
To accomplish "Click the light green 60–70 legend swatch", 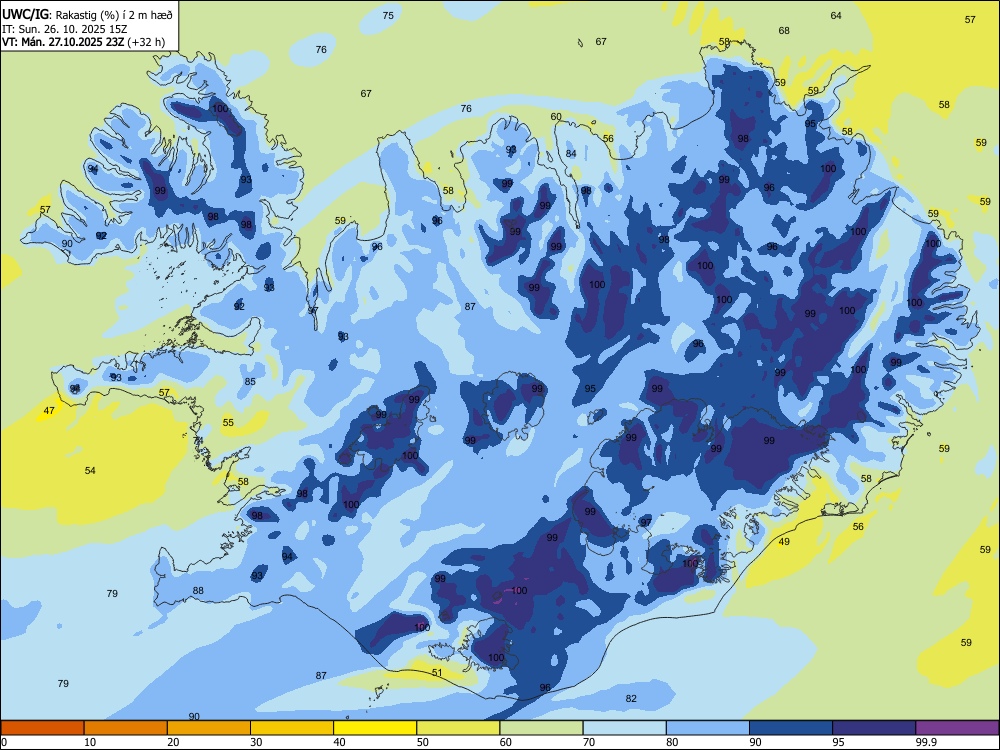I will tap(541, 728).
